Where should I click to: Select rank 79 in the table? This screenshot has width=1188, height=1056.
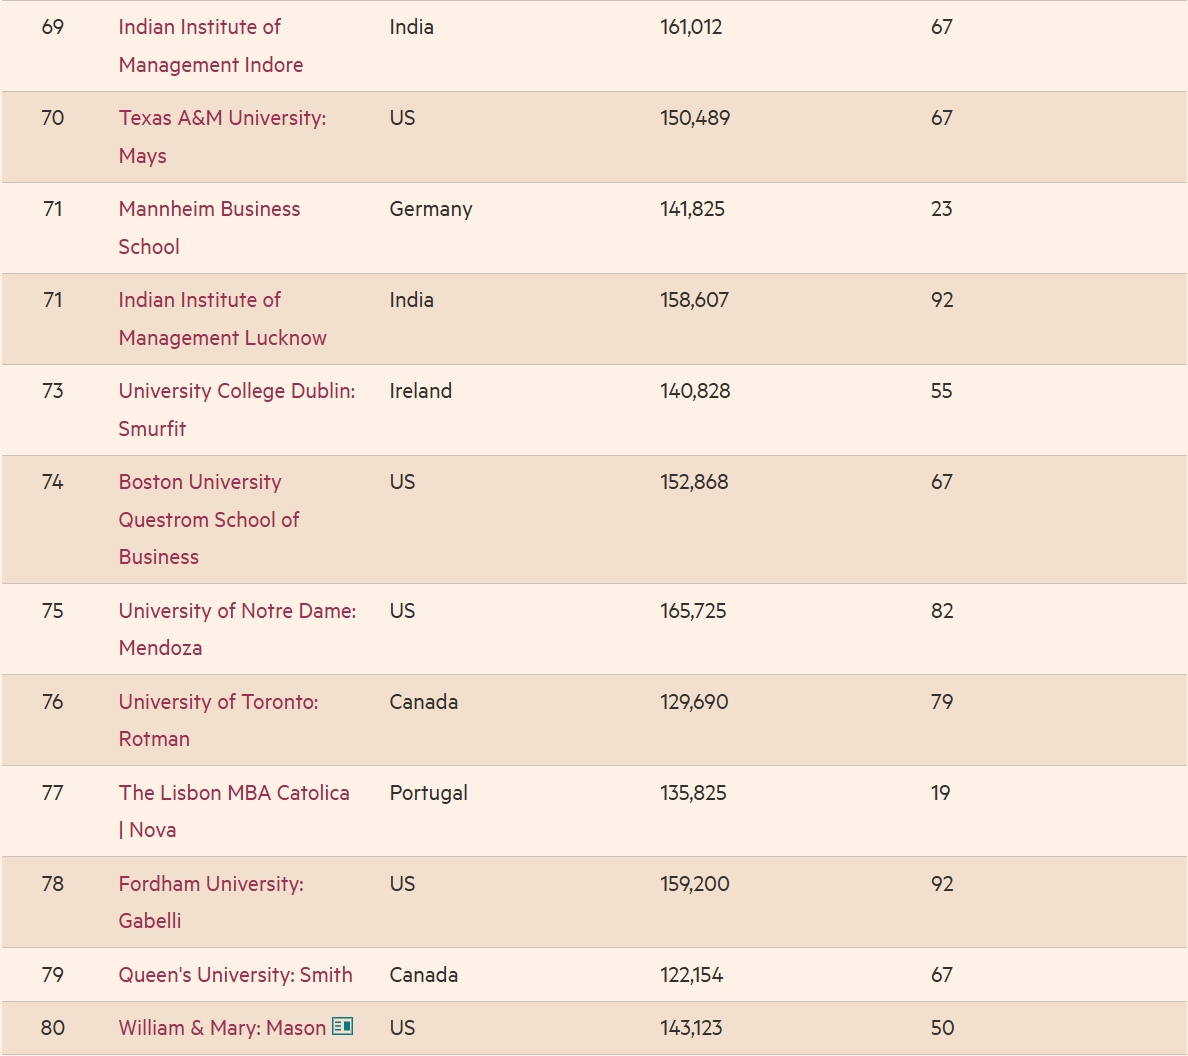(x=52, y=974)
